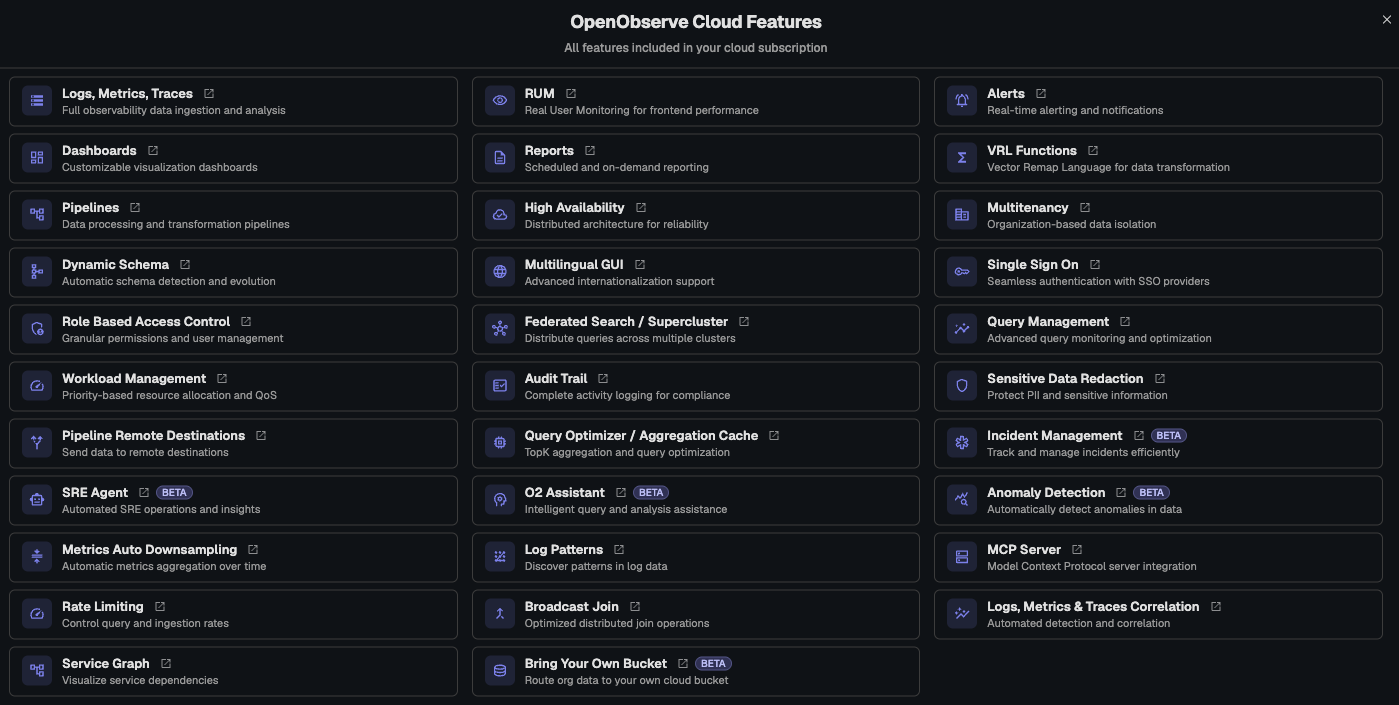This screenshot has height=705, width=1399.
Task: Click the Metrics Auto Downsampling icon
Action: 37,557
